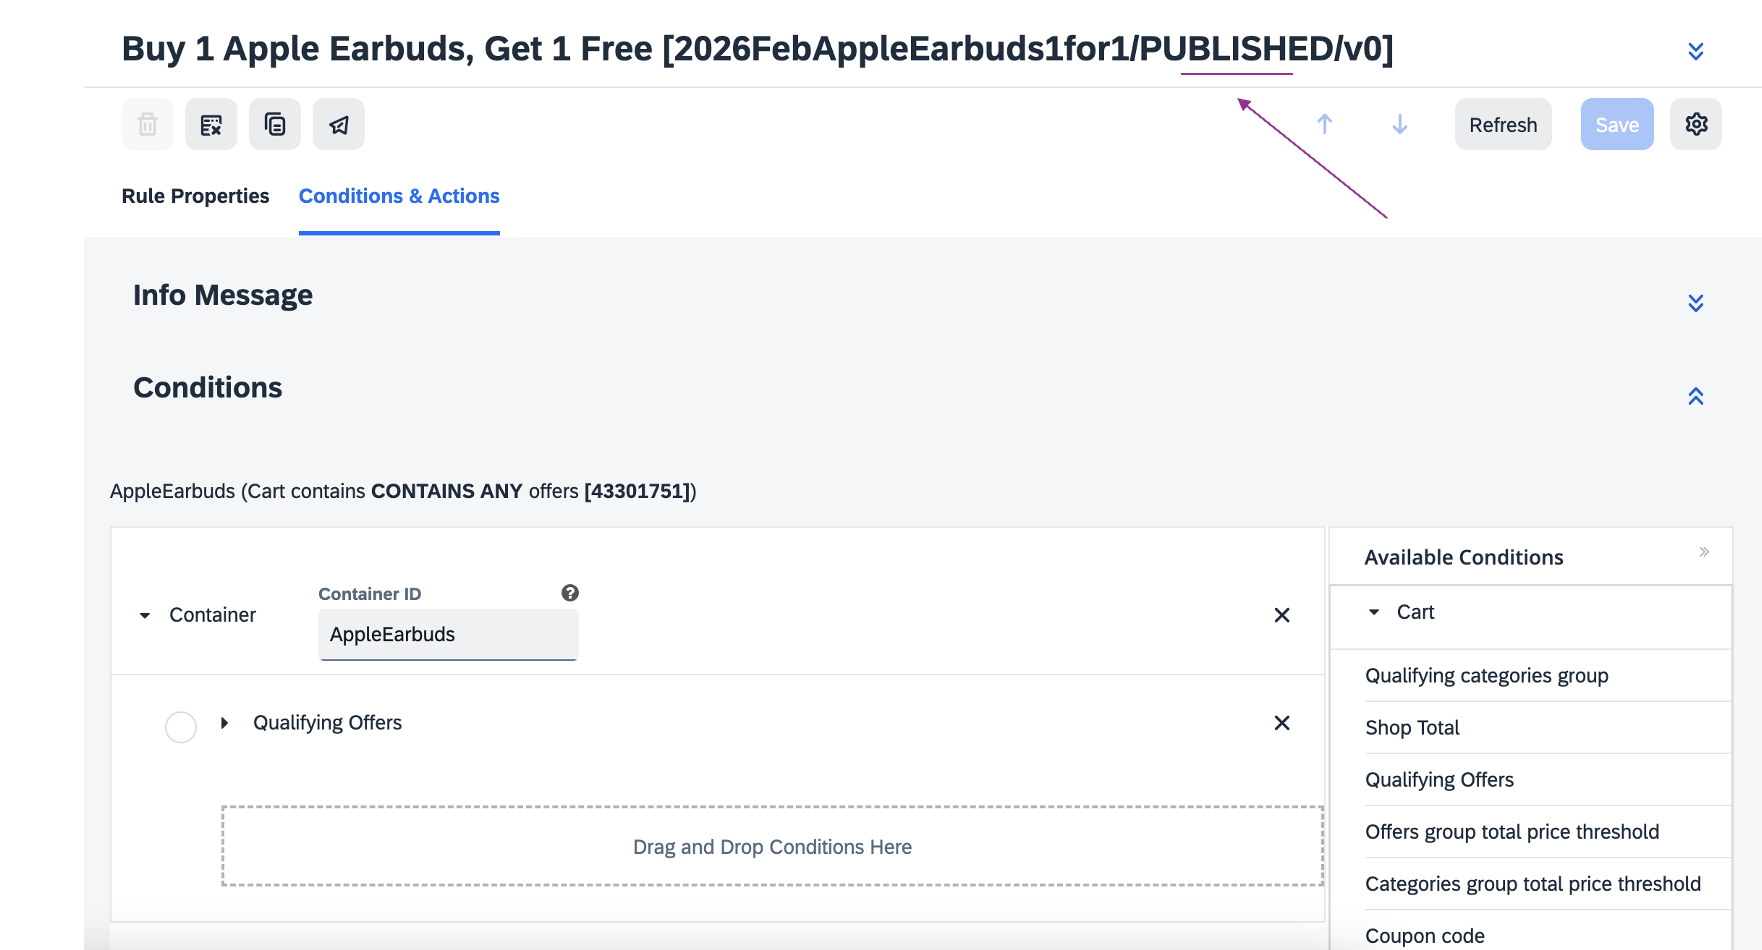Viewport: 1762px width, 950px height.
Task: Collapse the Conditions section chevron
Action: [x=1696, y=396]
